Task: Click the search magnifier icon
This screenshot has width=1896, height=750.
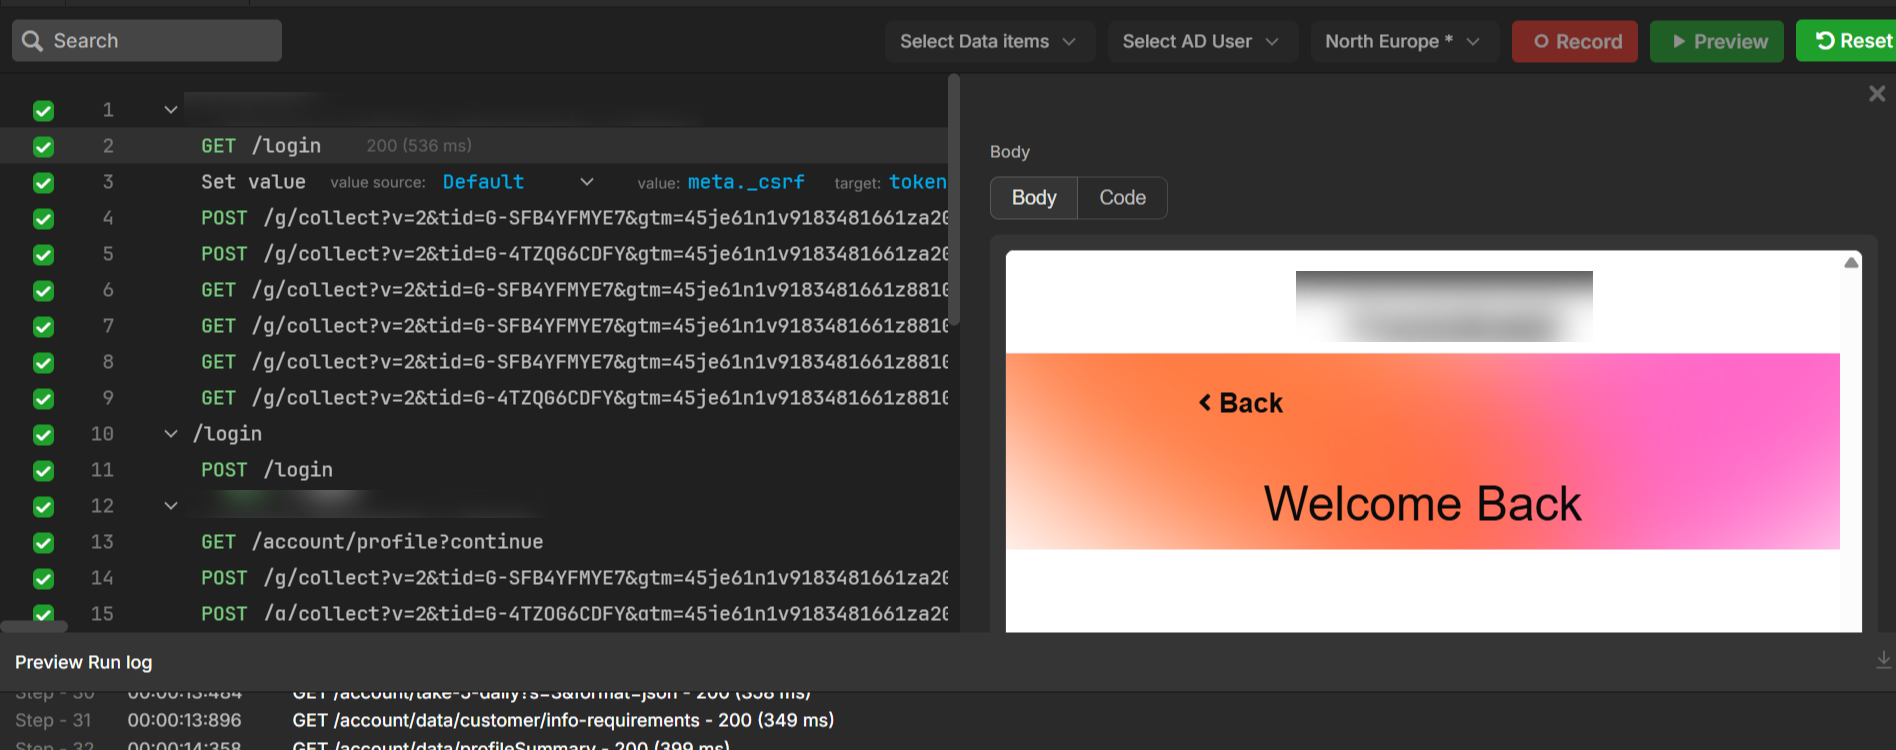Action: pos(32,41)
